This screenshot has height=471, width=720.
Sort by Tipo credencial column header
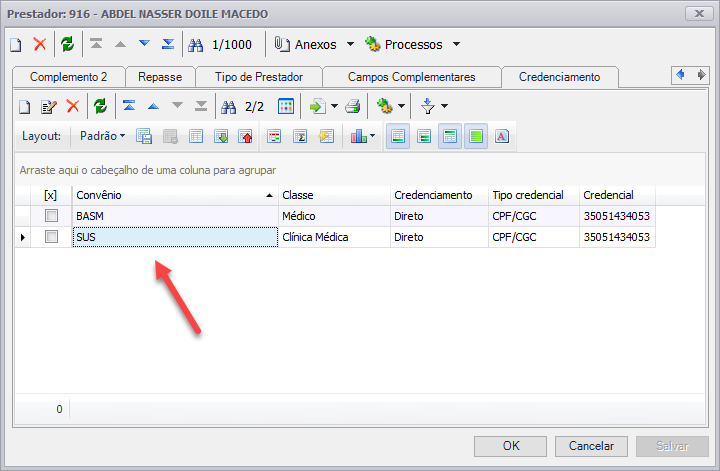[534, 195]
